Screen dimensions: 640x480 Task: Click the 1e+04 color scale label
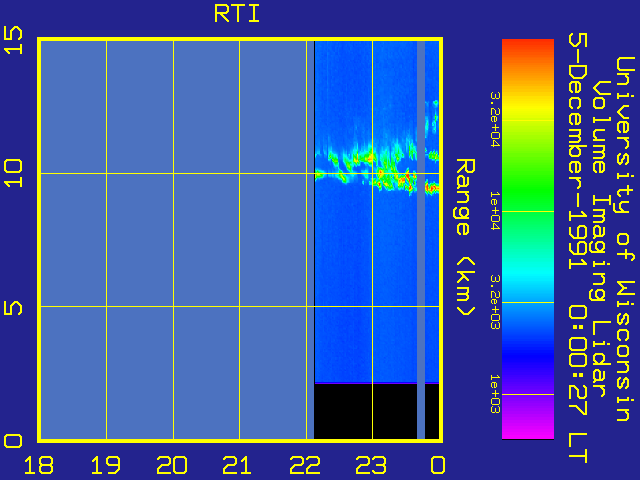tap(495, 211)
